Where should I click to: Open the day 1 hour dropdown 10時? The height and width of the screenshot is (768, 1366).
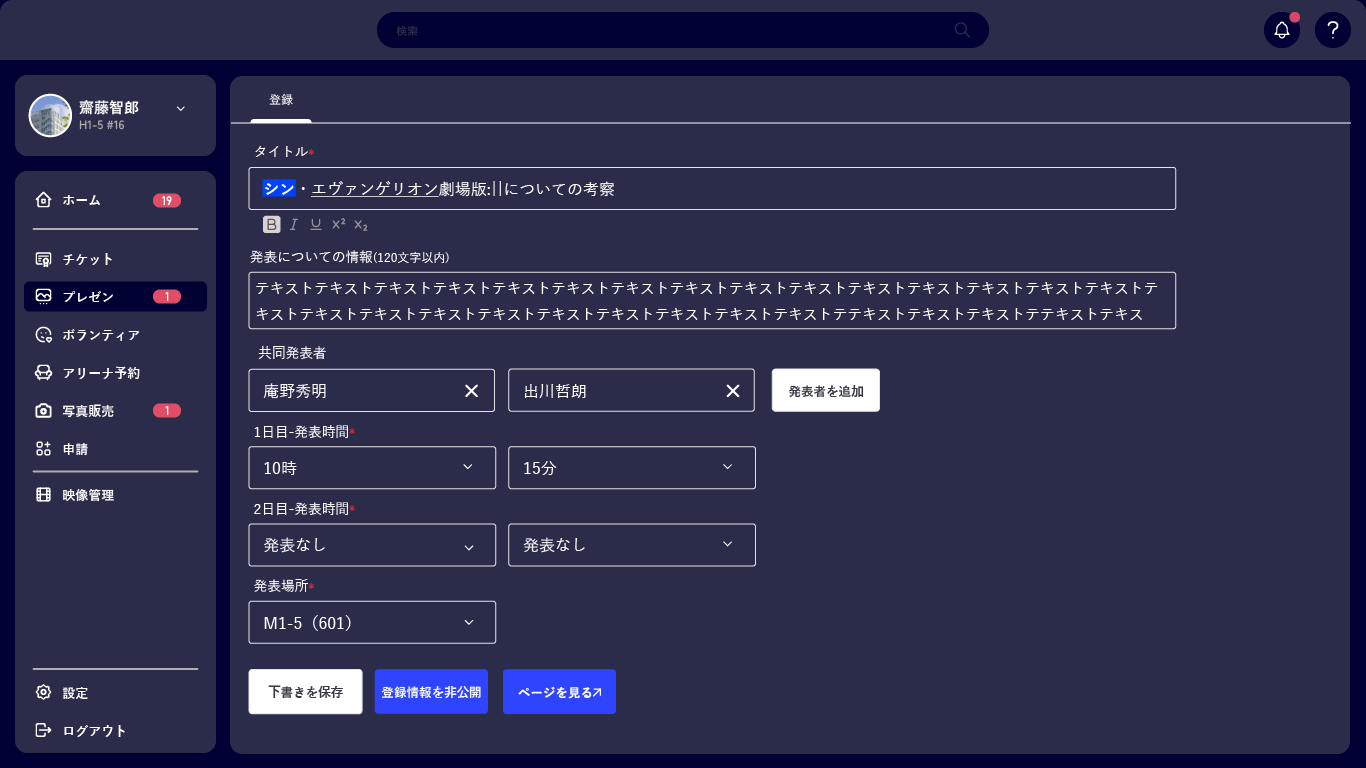point(372,467)
